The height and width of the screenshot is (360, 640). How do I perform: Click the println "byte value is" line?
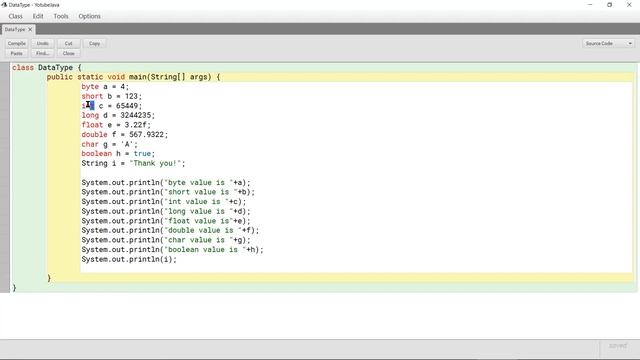(166, 183)
